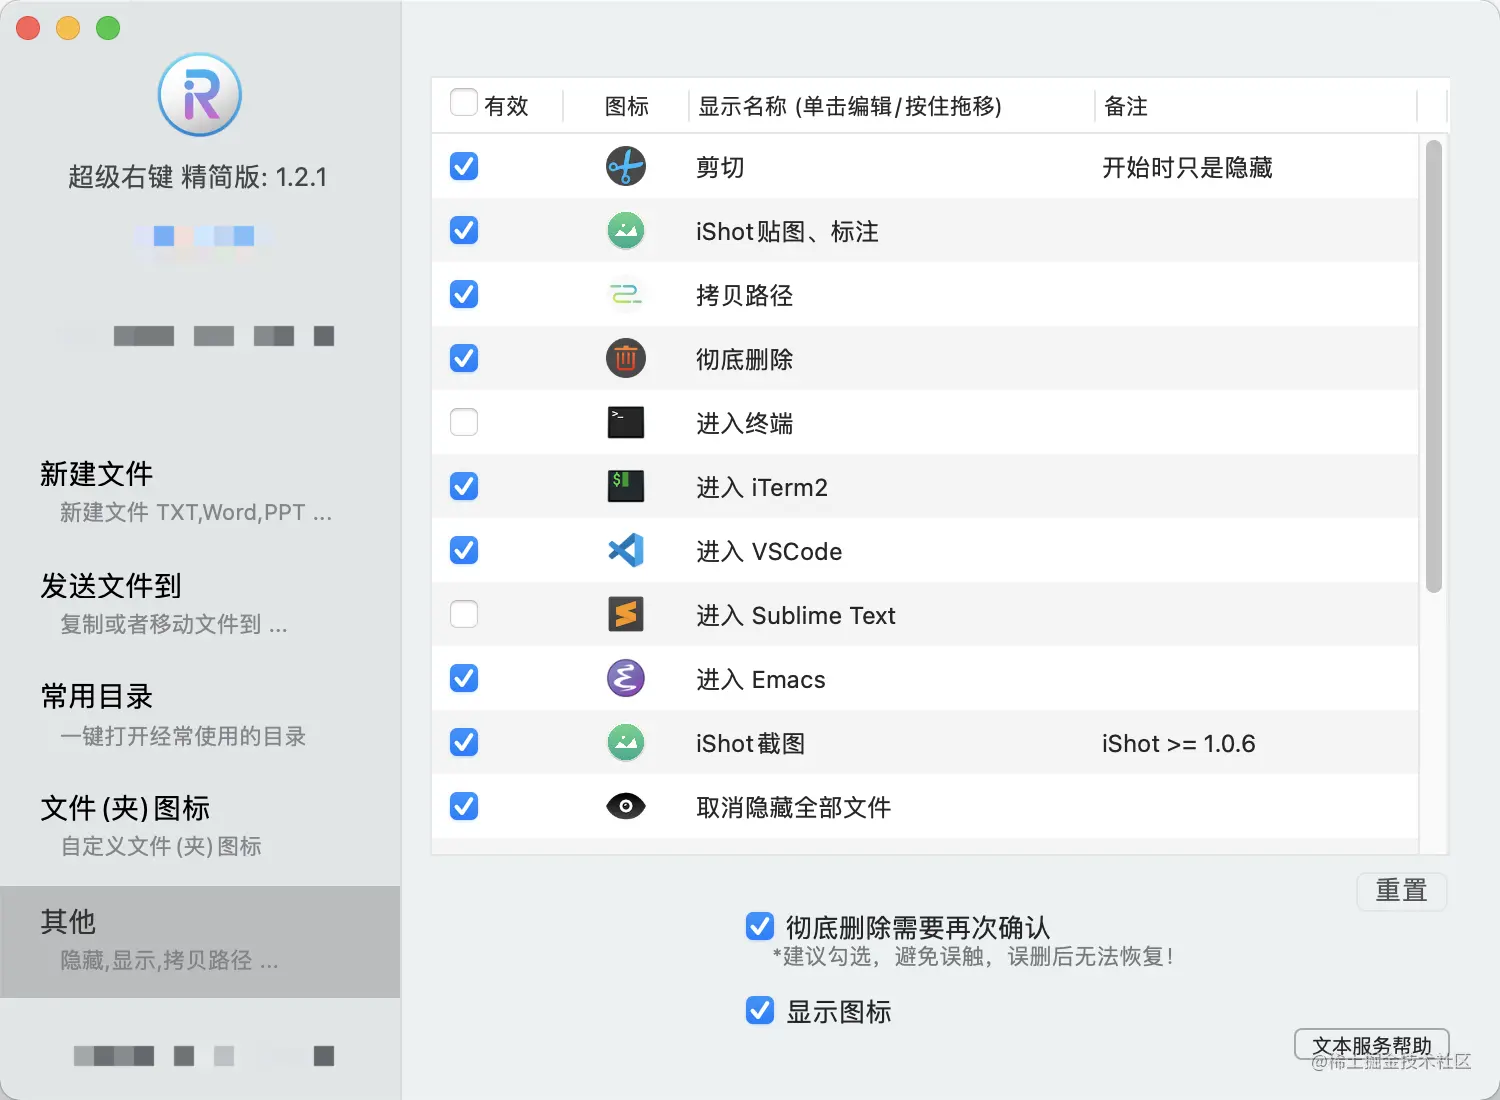Edit the 剪切 display name
1500x1100 pixels.
pyautogui.click(x=720, y=167)
